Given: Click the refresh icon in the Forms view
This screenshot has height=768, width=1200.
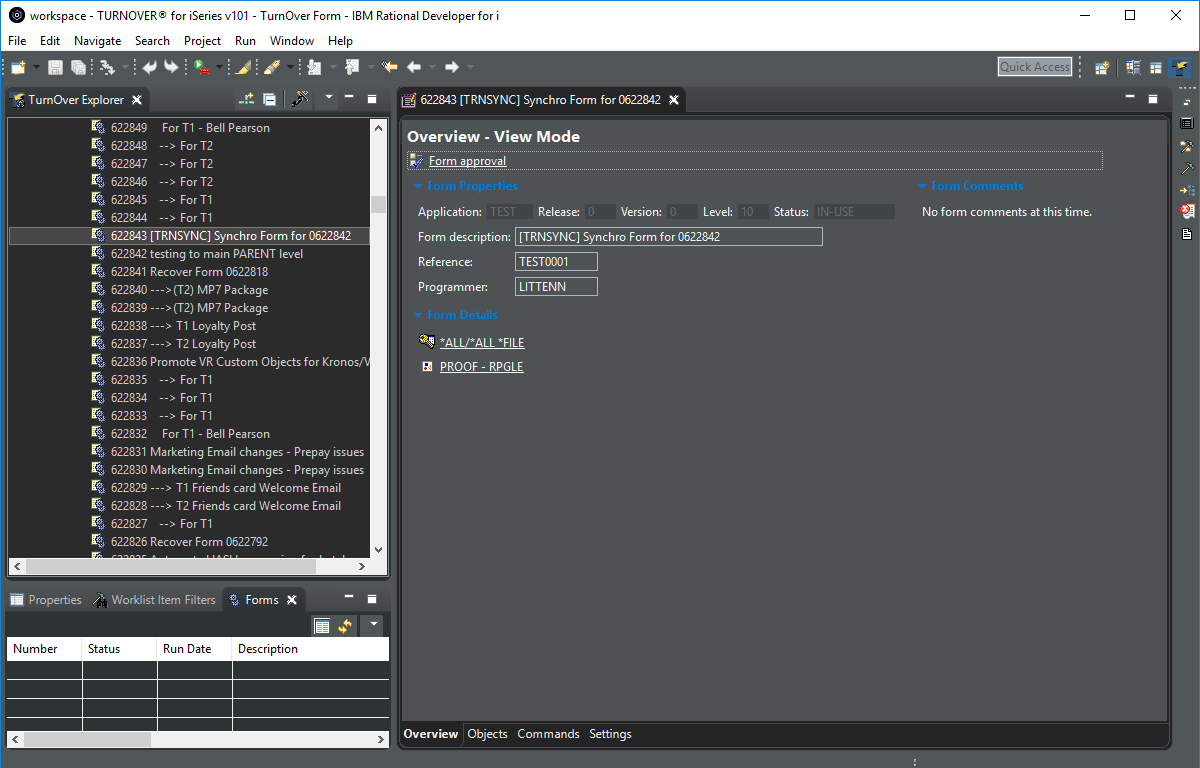Looking at the screenshot, I should tap(345, 626).
